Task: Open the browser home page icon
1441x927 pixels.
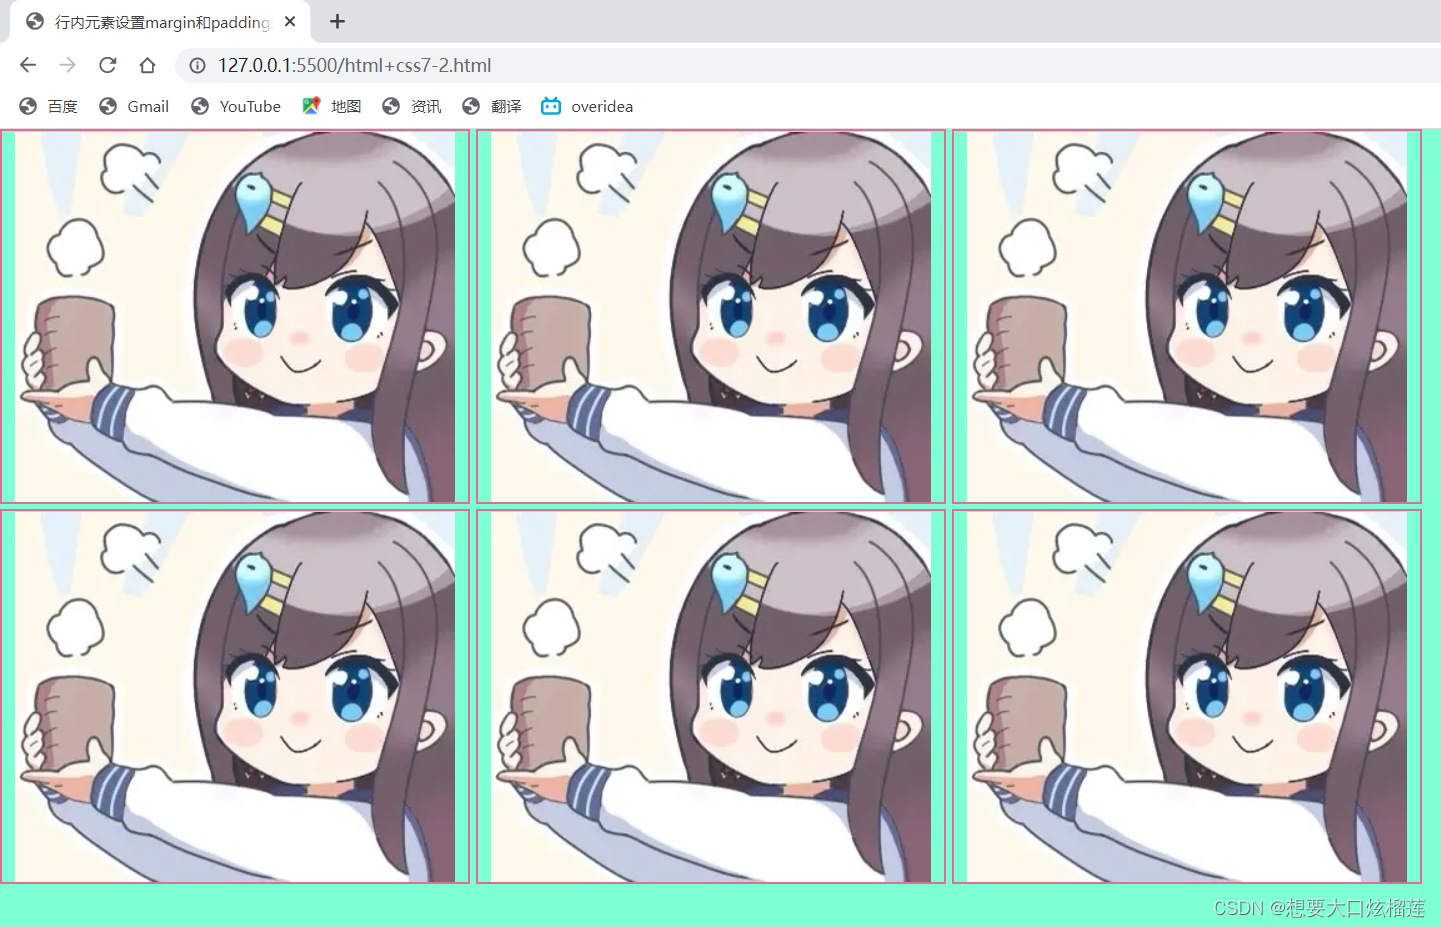Action: coord(147,65)
